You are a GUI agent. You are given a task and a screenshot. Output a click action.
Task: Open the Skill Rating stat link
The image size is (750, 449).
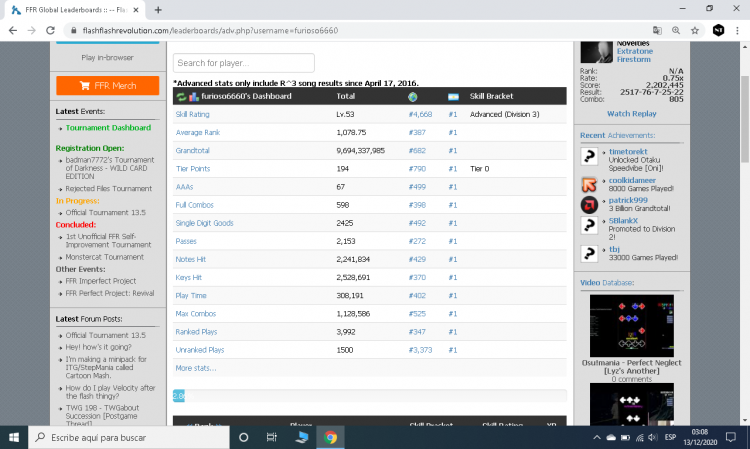(x=192, y=114)
